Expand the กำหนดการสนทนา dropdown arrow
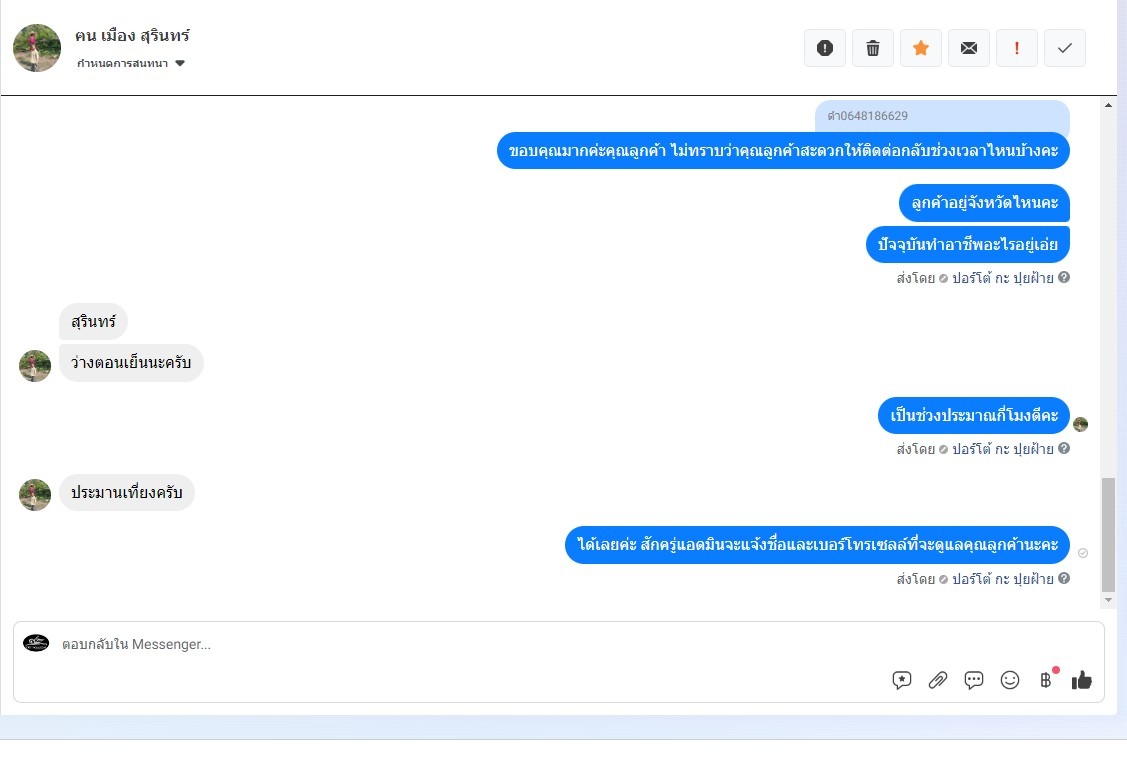 tap(180, 63)
